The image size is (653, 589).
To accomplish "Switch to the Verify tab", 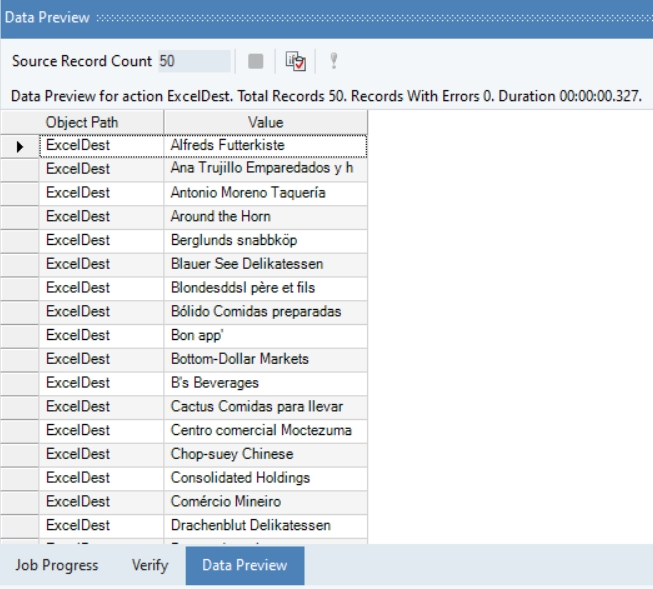I will pos(150,565).
